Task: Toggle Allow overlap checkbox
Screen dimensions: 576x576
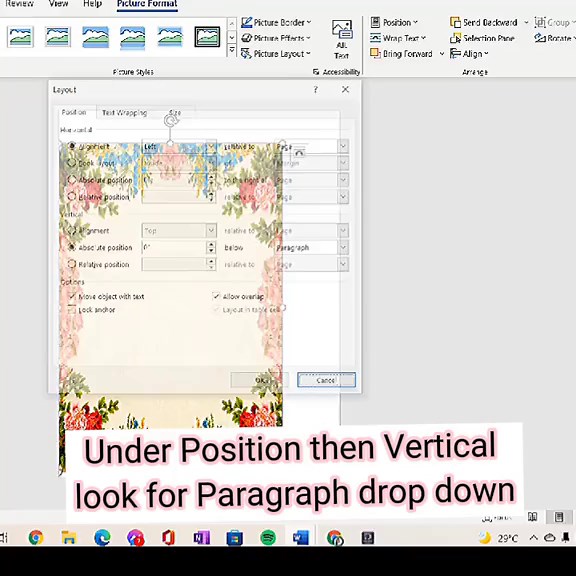Action: pos(216,296)
